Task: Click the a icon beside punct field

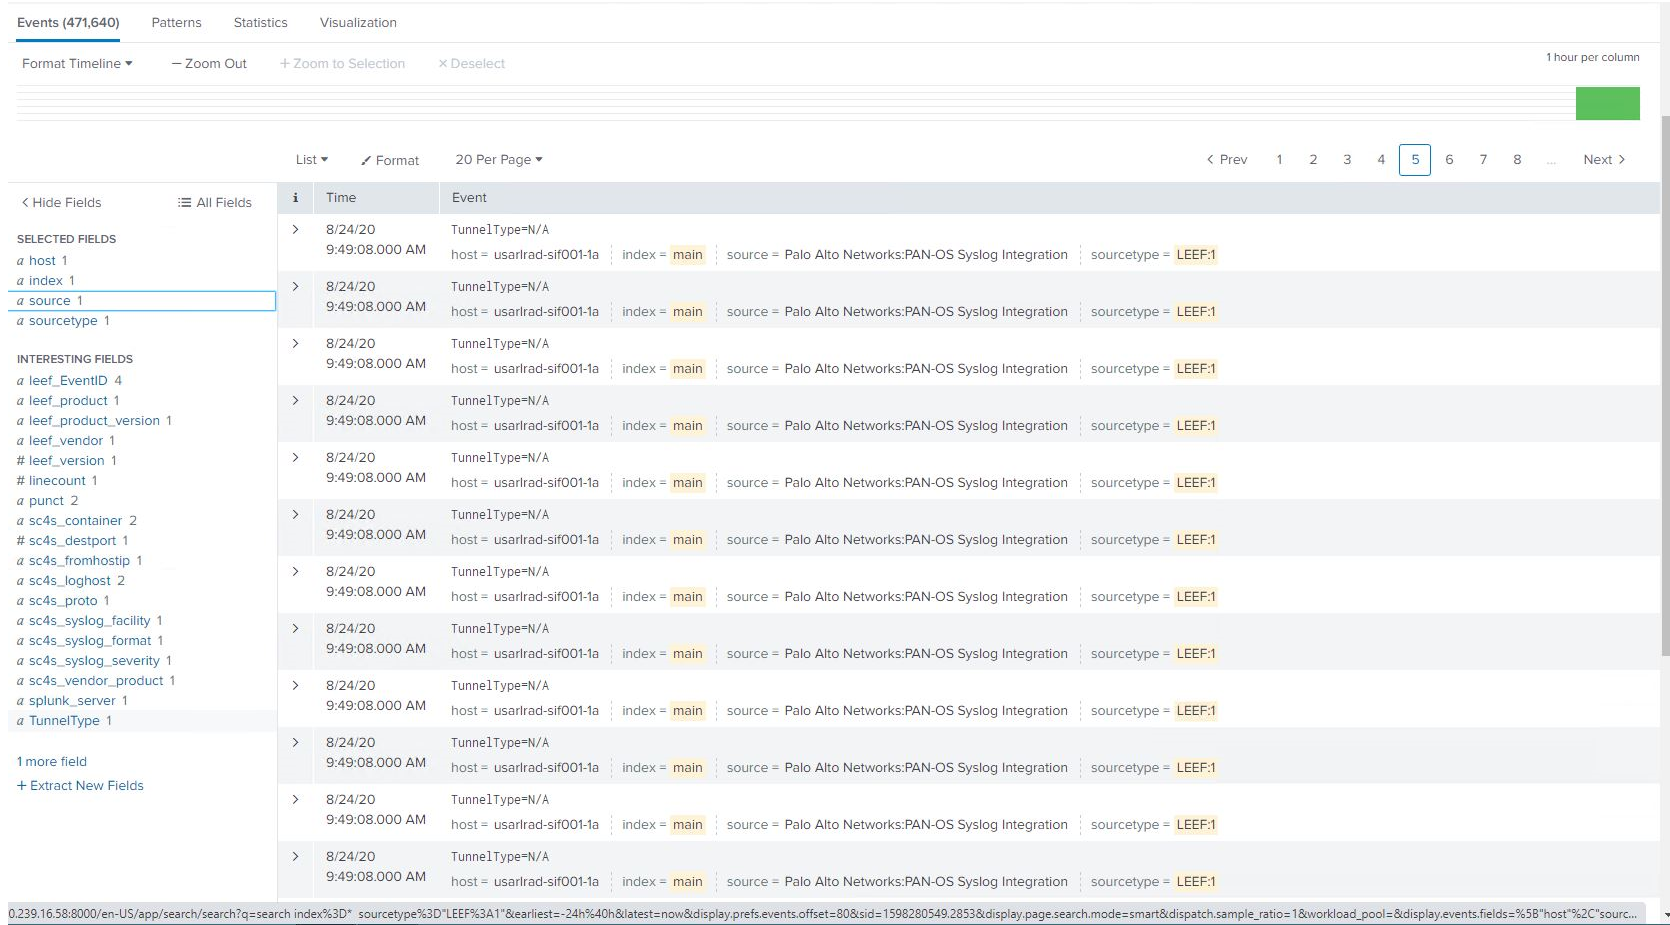Action: (19, 500)
